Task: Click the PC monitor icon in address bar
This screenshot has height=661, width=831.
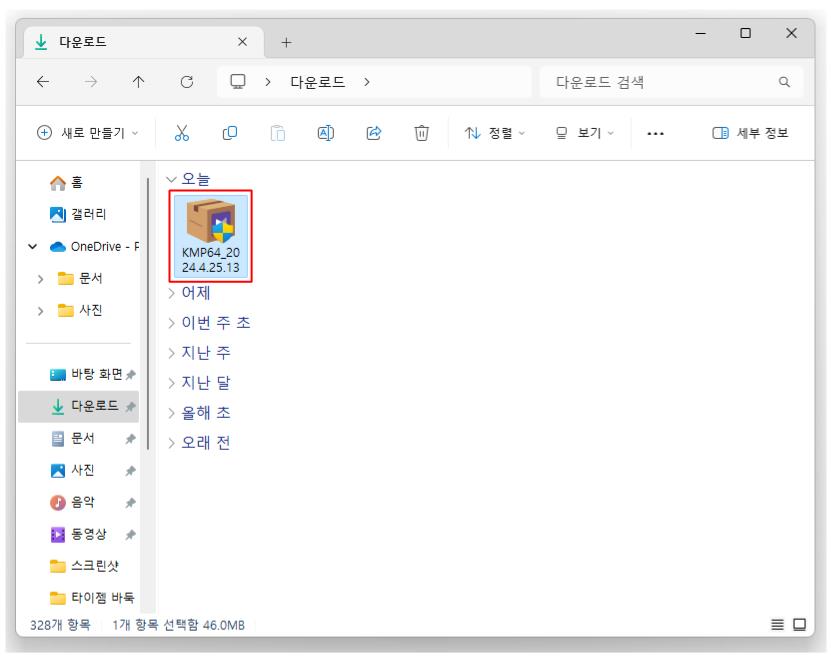Action: point(237,82)
